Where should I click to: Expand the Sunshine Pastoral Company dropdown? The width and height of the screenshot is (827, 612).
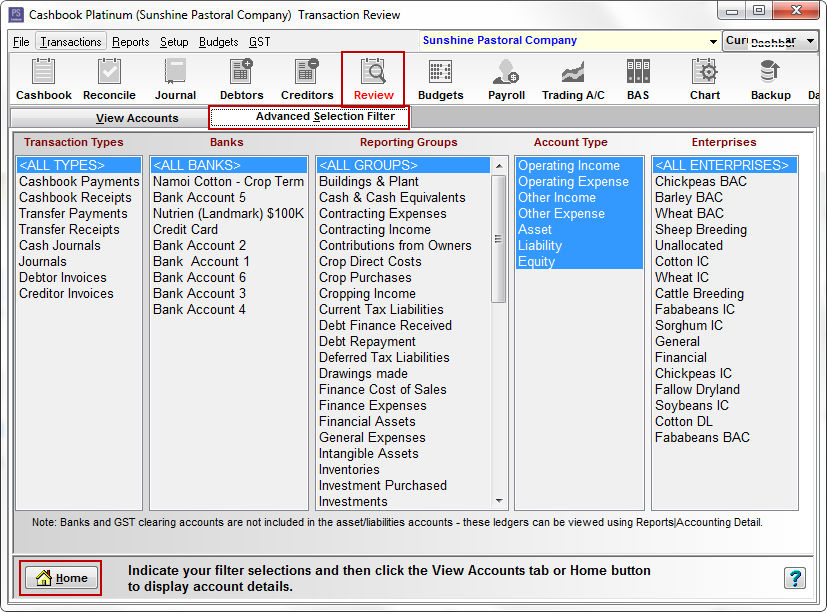(713, 41)
